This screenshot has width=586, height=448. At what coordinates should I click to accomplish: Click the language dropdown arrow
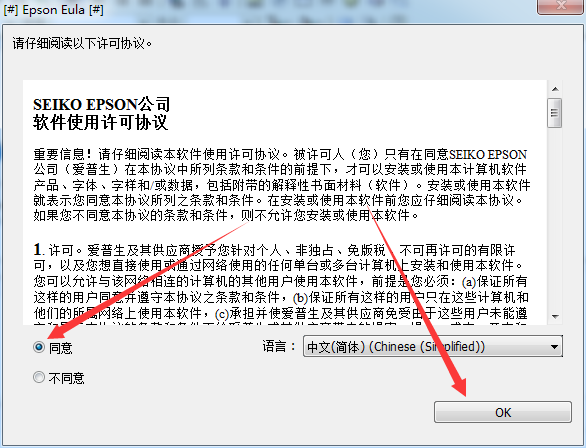coord(554,347)
